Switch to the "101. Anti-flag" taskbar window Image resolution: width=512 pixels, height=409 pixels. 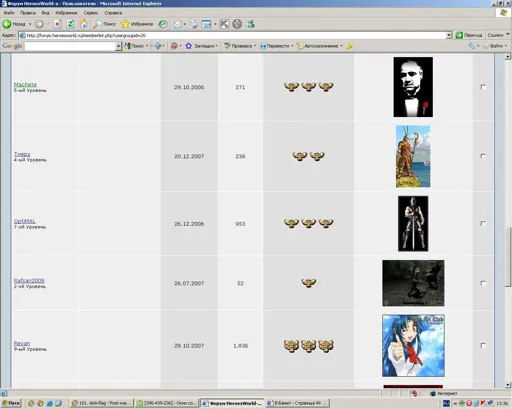(x=102, y=403)
